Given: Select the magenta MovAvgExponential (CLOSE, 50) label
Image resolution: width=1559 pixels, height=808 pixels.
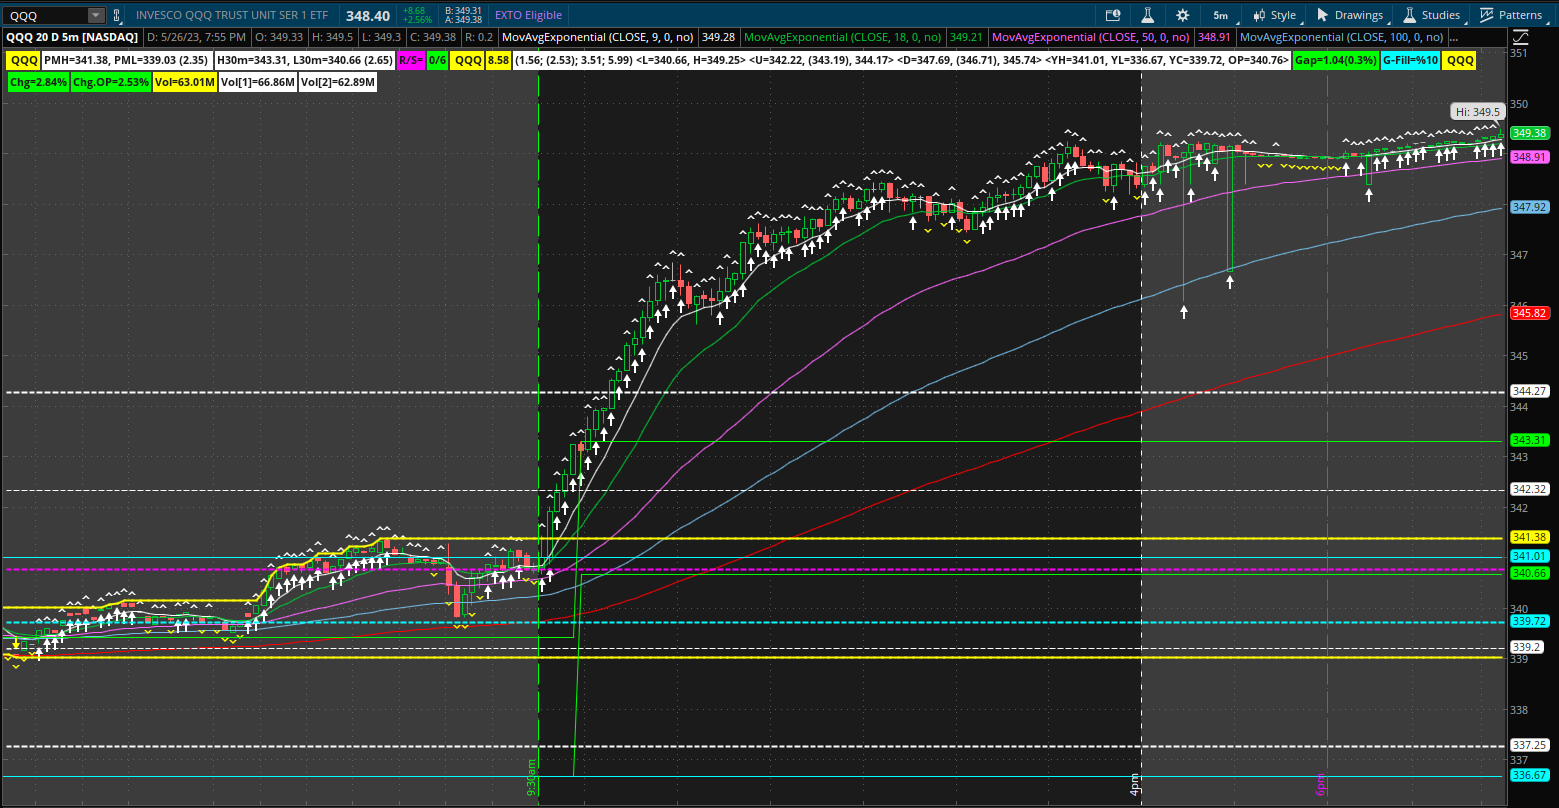Looking at the screenshot, I should coord(1090,37).
